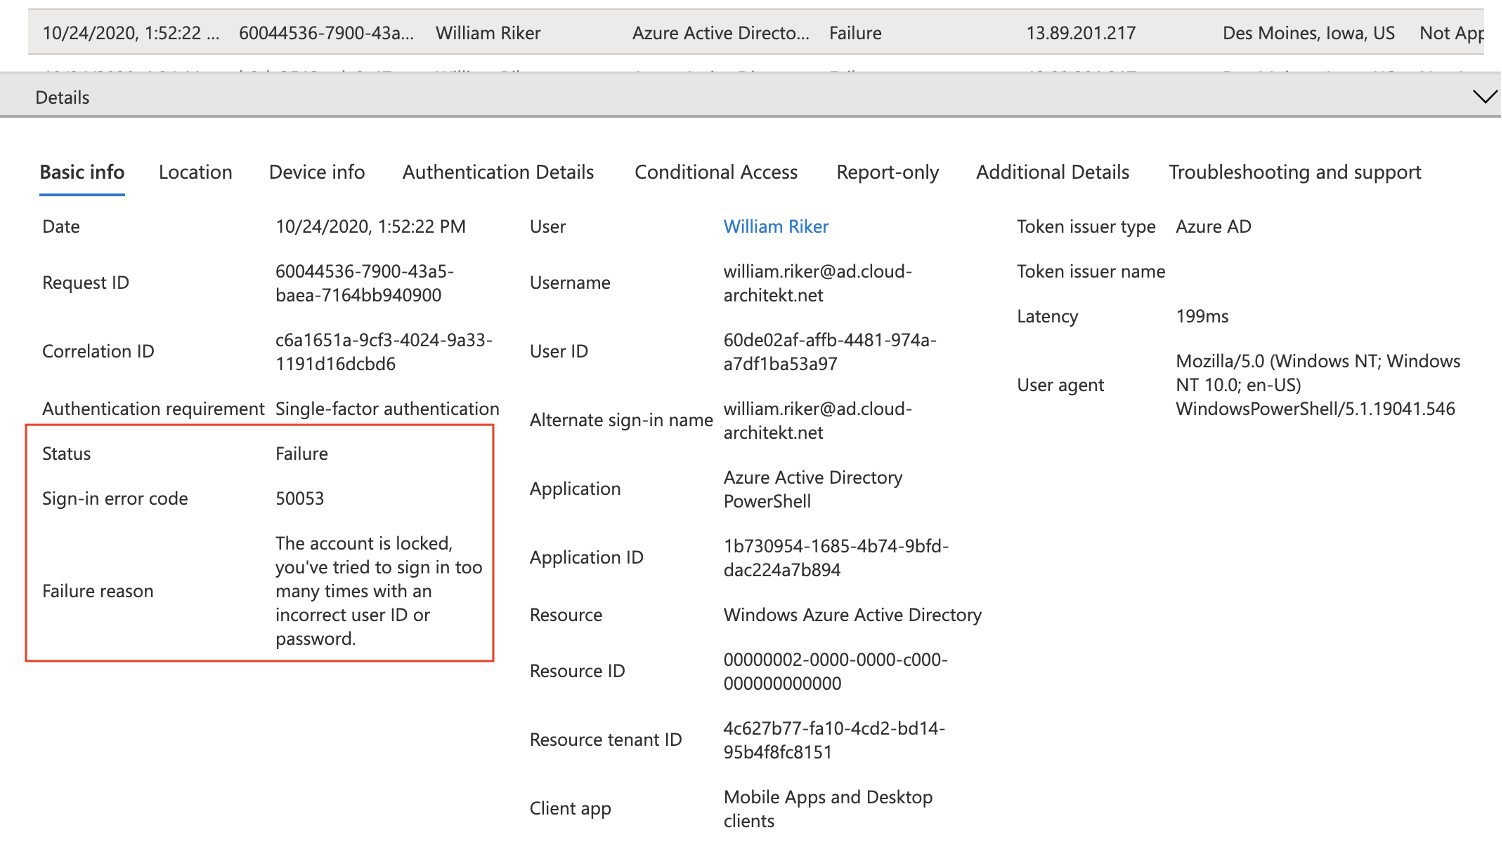Viewport: 1502px width, 852px height.
Task: Click User agent value Mozilla/5.0 WindowsPowerShell
Action: pyautogui.click(x=1318, y=385)
